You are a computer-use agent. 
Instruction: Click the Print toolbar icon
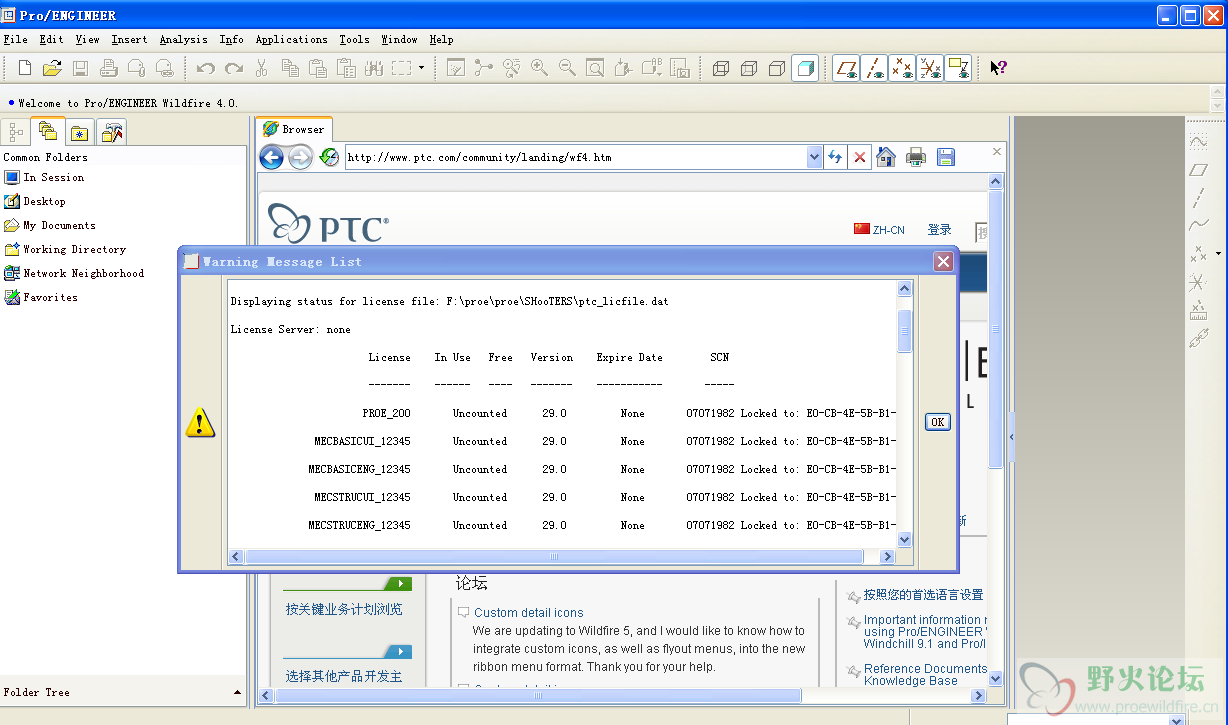pos(108,68)
